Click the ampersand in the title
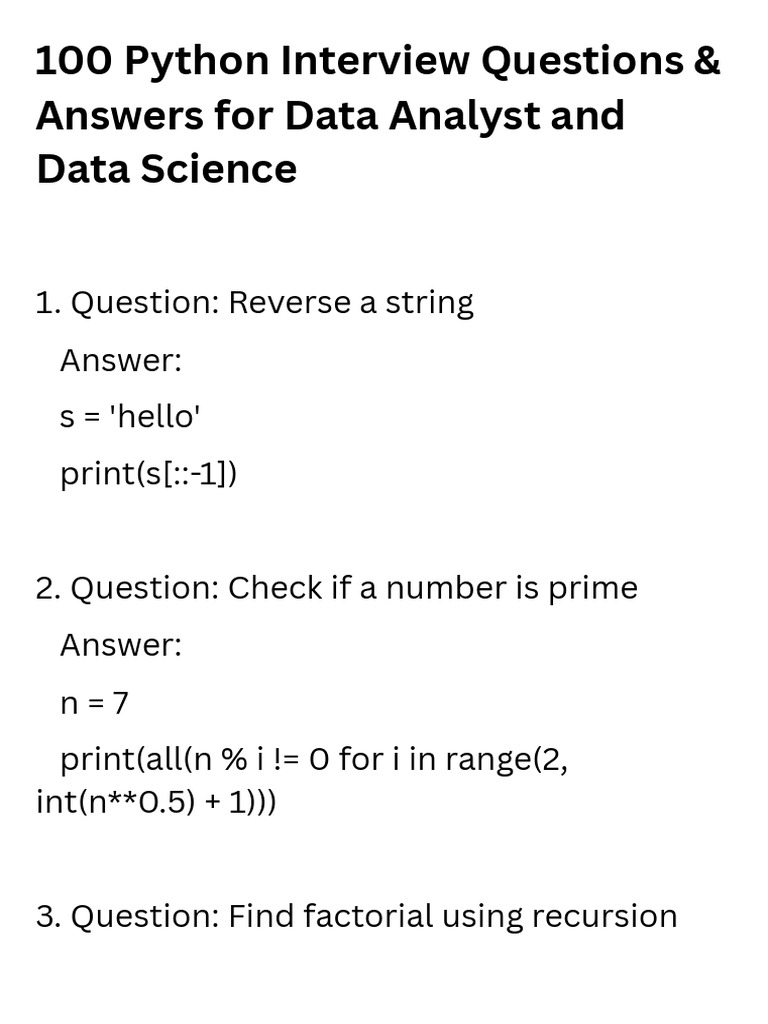This screenshot has height=1024, width=768. pos(705,62)
